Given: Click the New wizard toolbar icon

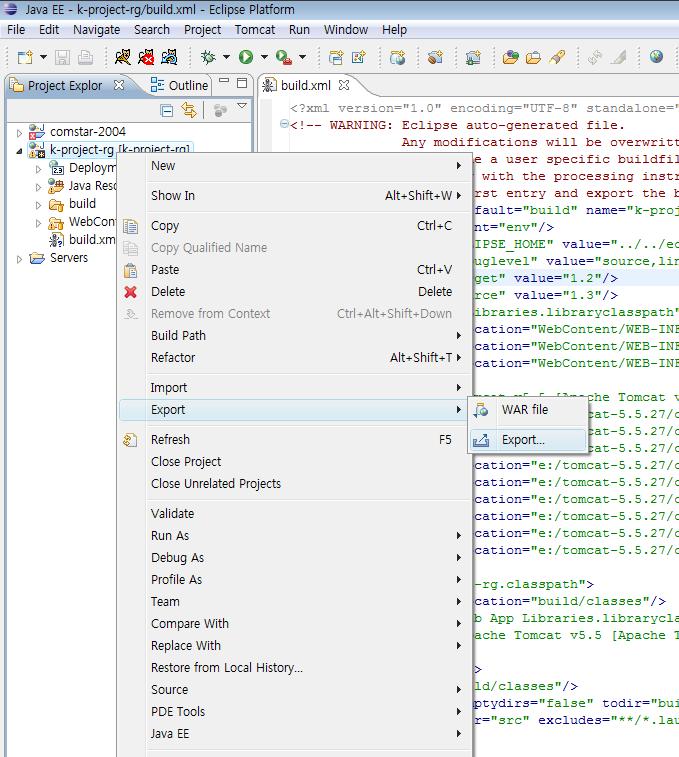Looking at the screenshot, I should pyautogui.click(x=25, y=57).
